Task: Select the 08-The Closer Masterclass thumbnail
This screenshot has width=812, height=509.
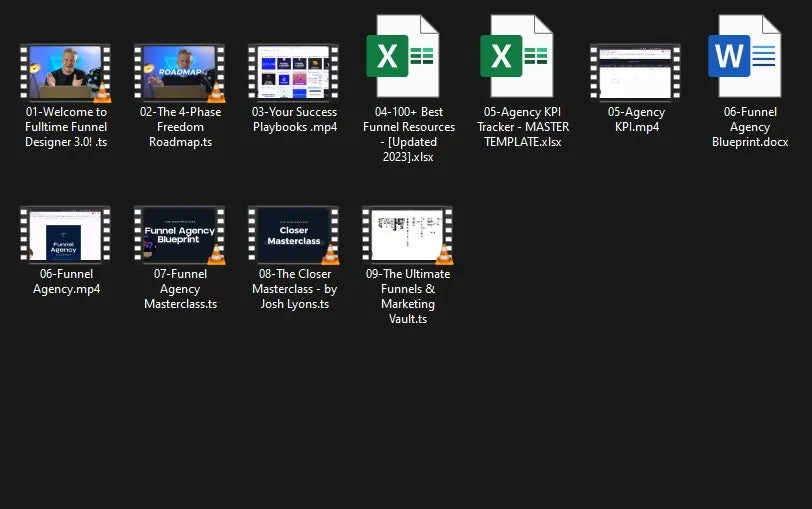Action: (x=291, y=234)
